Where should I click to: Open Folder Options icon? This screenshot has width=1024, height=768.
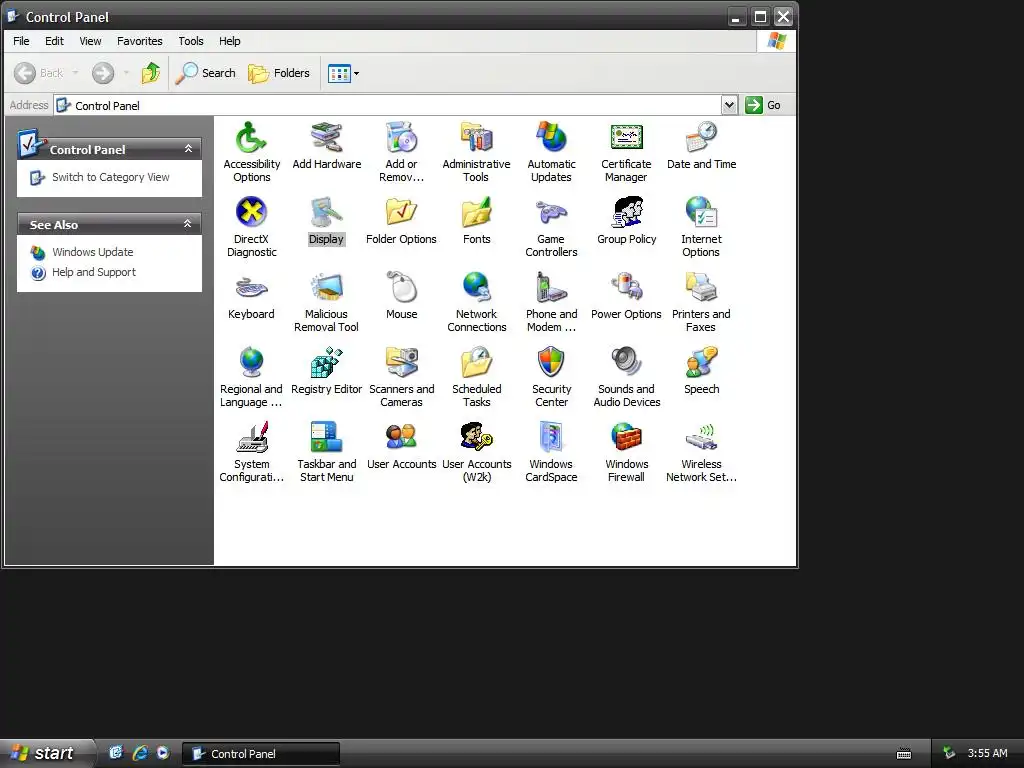[402, 213]
